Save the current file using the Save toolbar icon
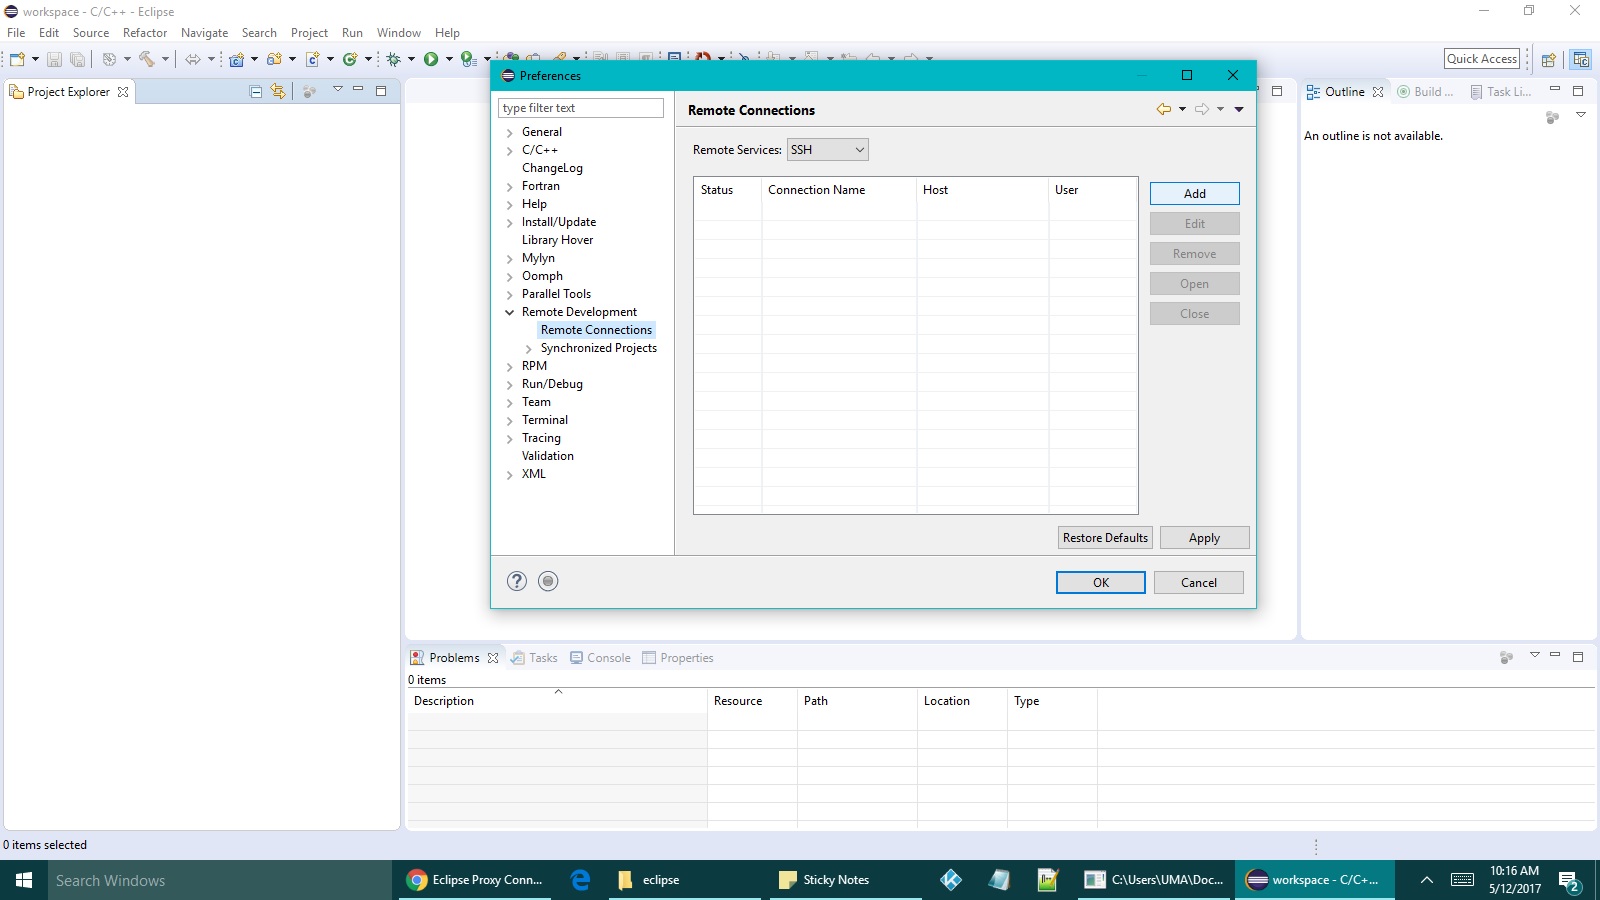The width and height of the screenshot is (1600, 900). [56, 59]
